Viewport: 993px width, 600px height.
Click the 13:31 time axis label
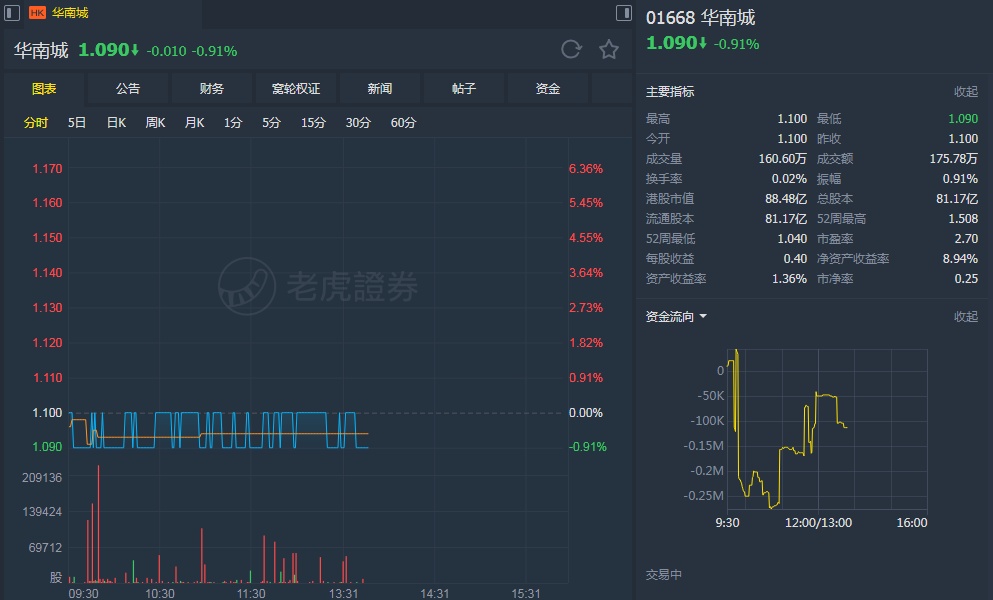[343, 594]
